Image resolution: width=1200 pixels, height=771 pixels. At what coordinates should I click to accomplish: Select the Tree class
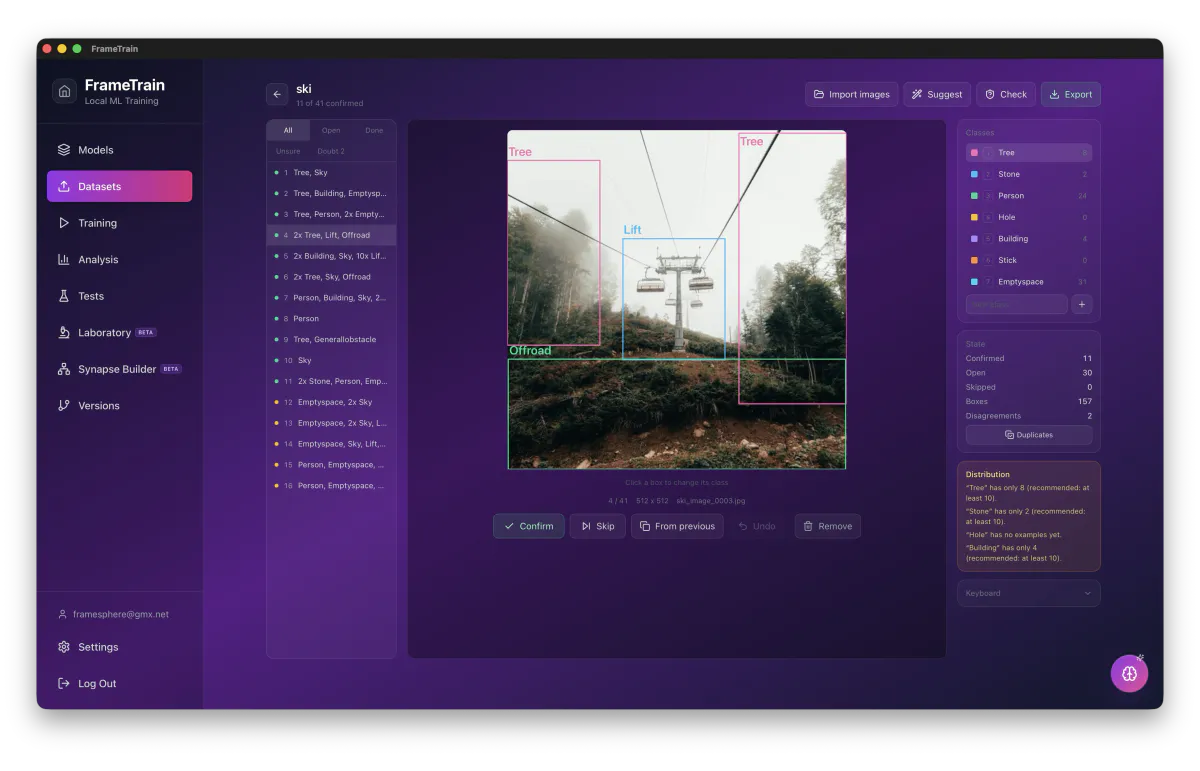pyautogui.click(x=1028, y=153)
